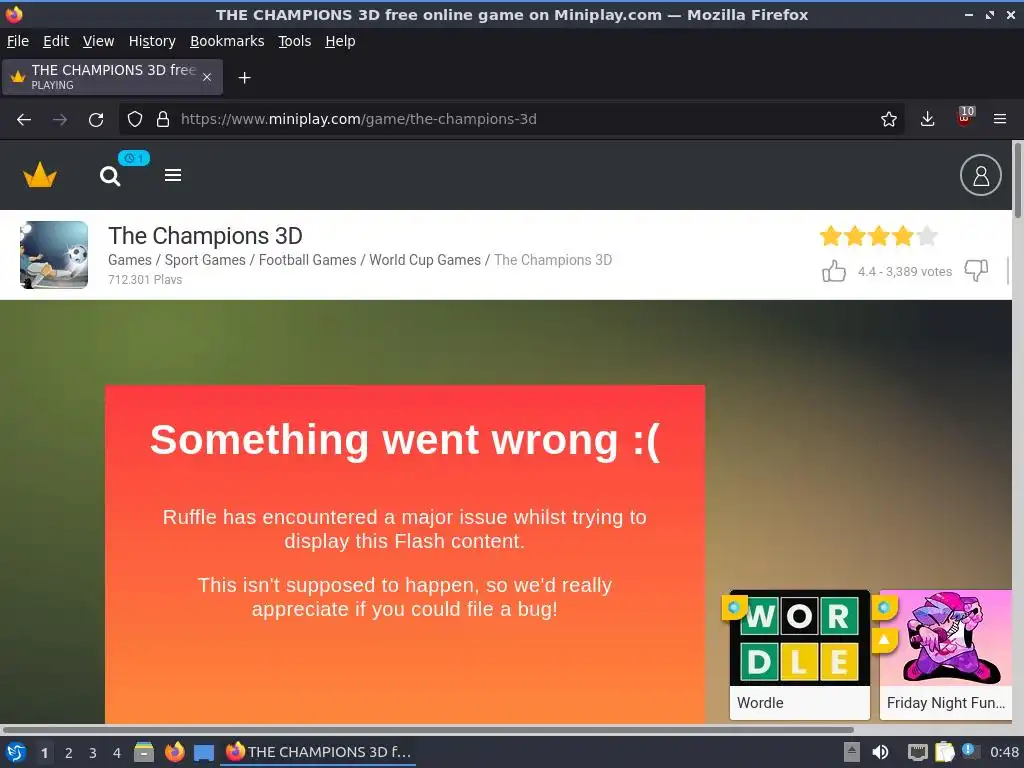This screenshot has width=1024, height=768.
Task: Open the uBlock extension icon
Action: click(x=965, y=118)
